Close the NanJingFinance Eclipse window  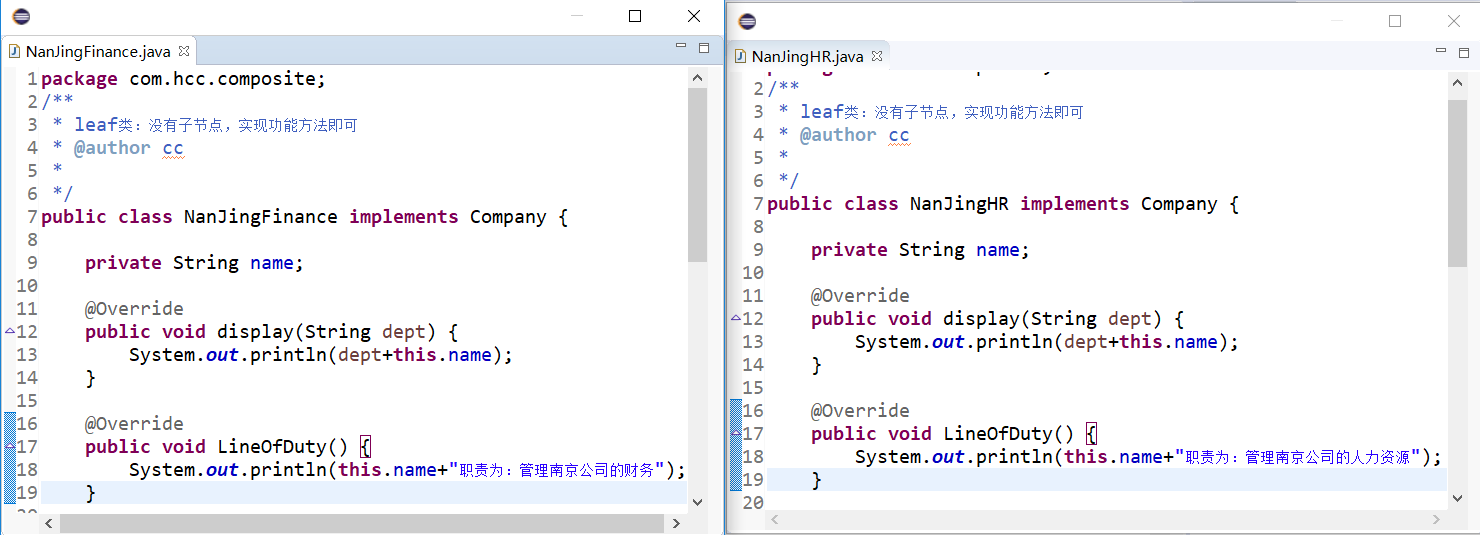[694, 16]
